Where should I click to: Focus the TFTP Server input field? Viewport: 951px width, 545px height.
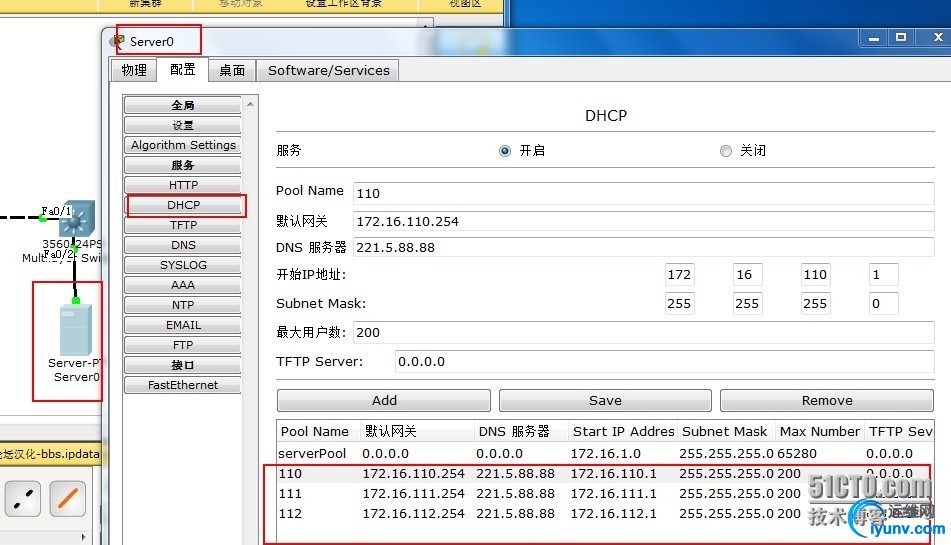[x=665, y=361]
